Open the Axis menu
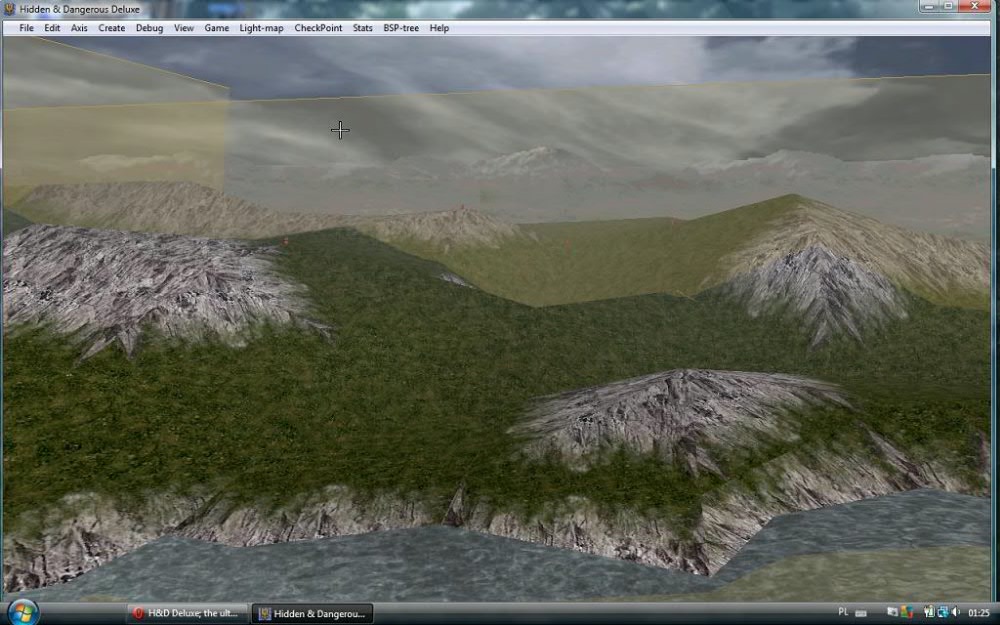This screenshot has height=625, width=1000. (x=79, y=28)
